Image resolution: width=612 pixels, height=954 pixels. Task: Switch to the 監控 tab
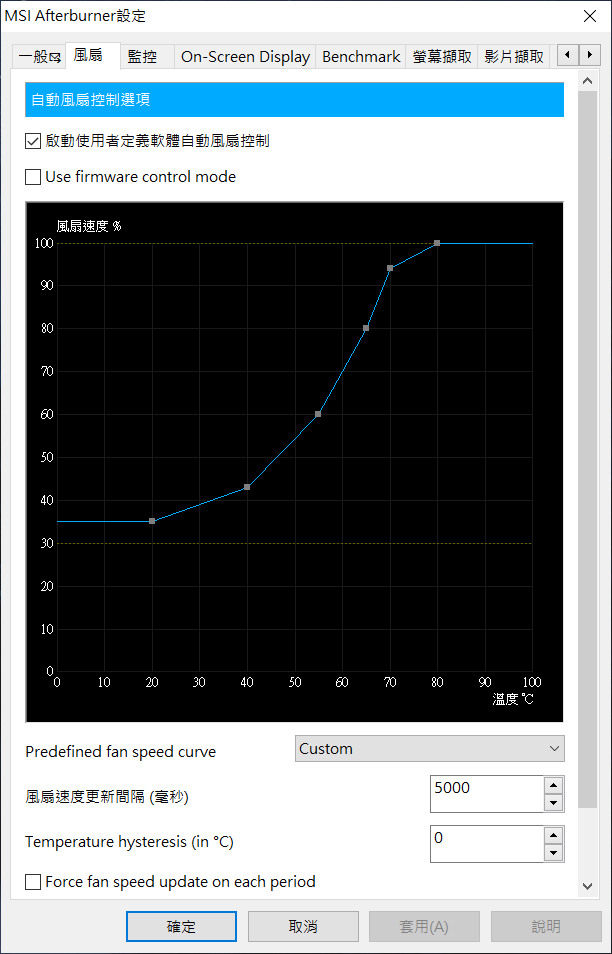click(147, 57)
